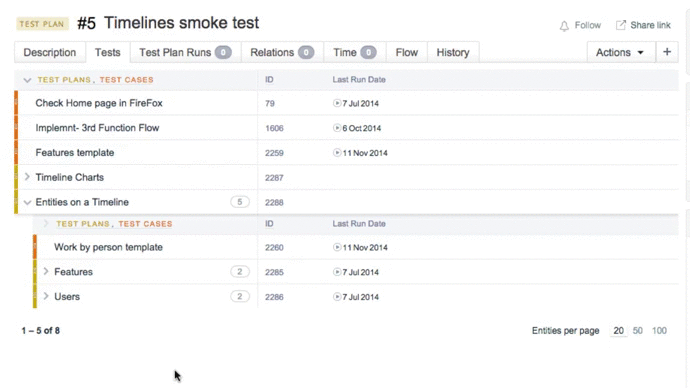Click the Share link arrow icon
690x388 pixels.
point(620,25)
